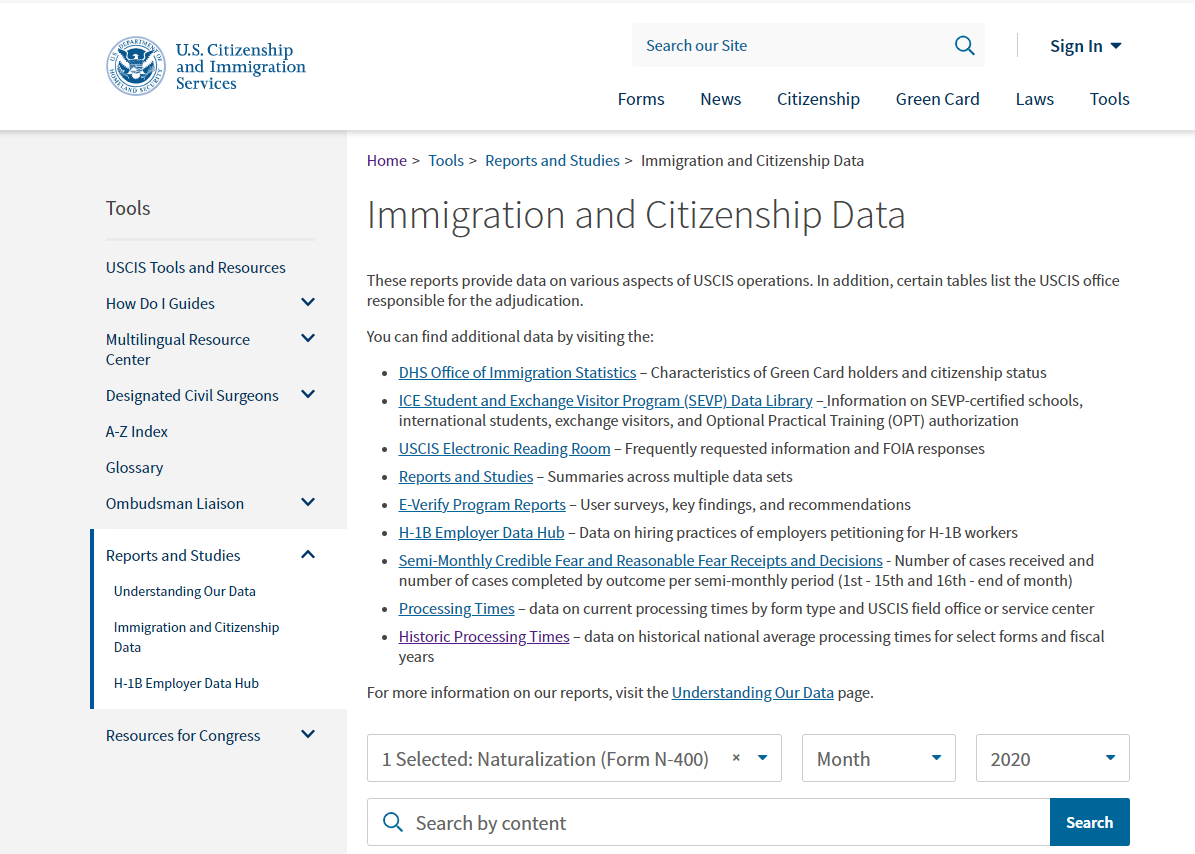Open ICE SEVP Data Library link
The height and width of the screenshot is (854, 1195).
(x=605, y=401)
